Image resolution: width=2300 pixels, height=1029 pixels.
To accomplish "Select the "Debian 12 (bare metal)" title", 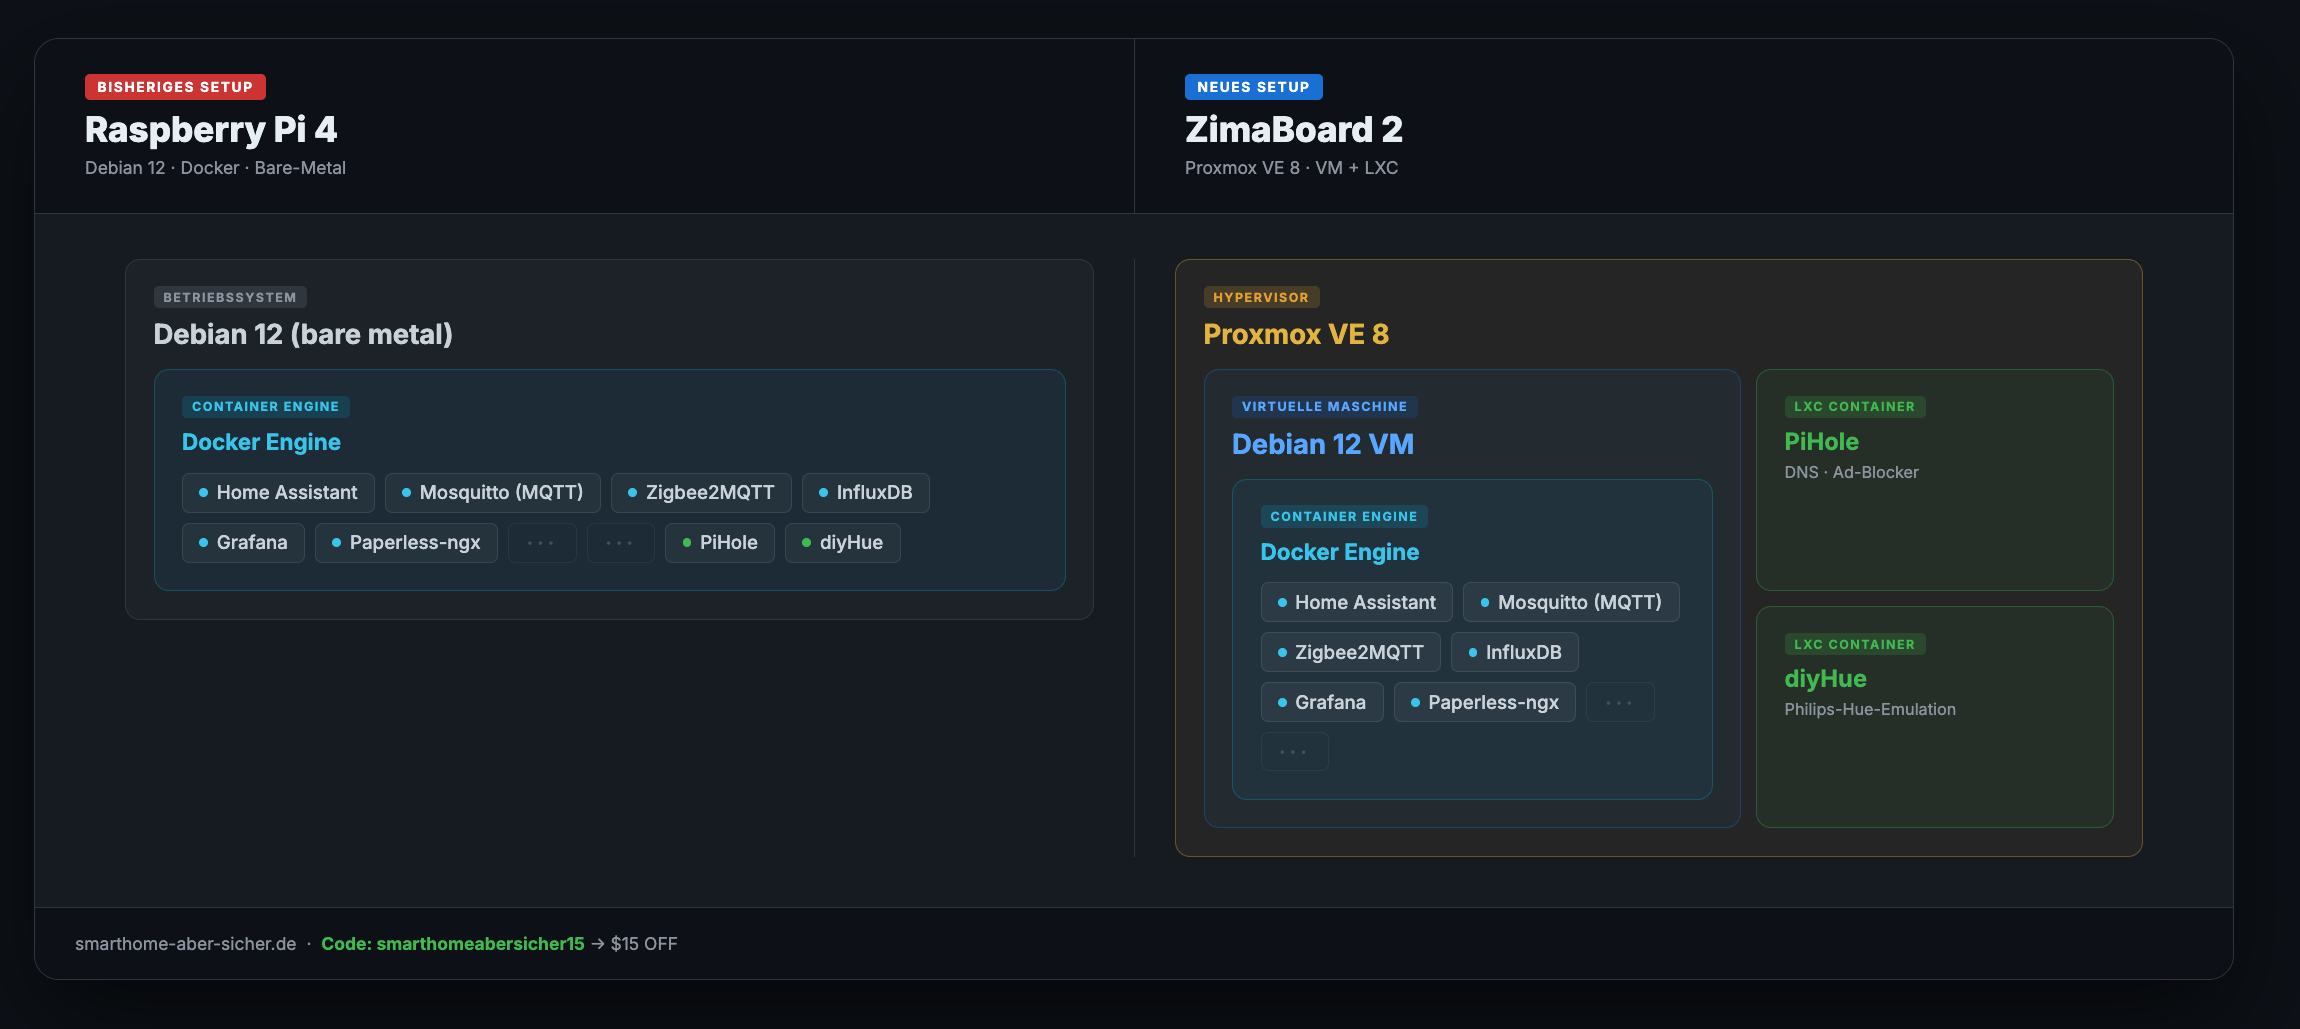I will click(x=303, y=334).
